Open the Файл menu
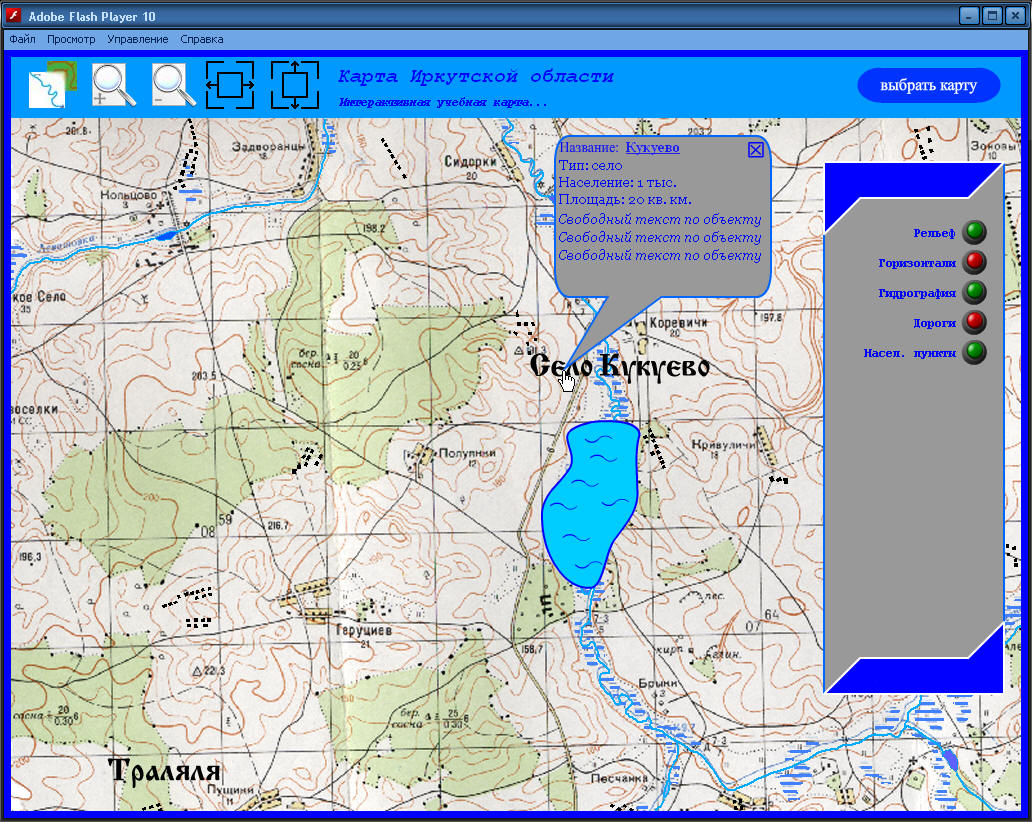1032x822 pixels. (22, 39)
